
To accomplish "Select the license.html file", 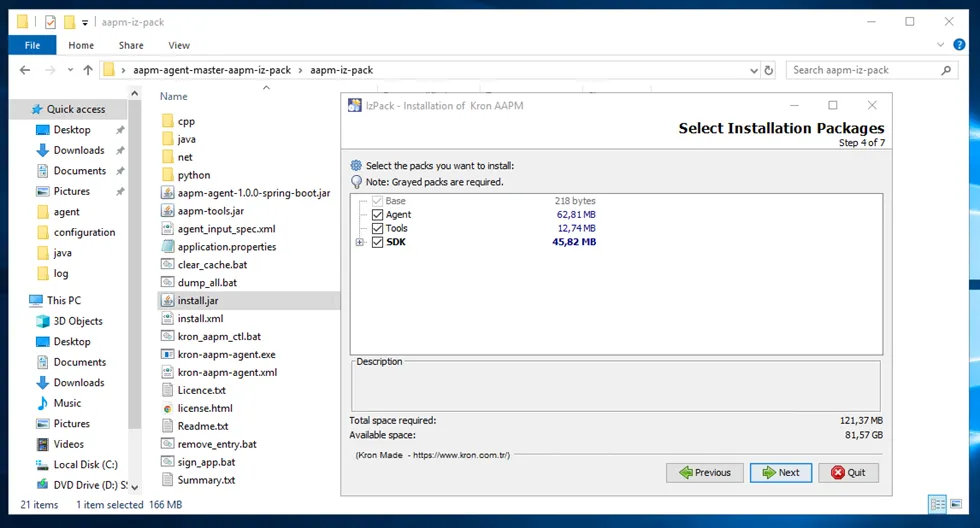I will tap(205, 409).
